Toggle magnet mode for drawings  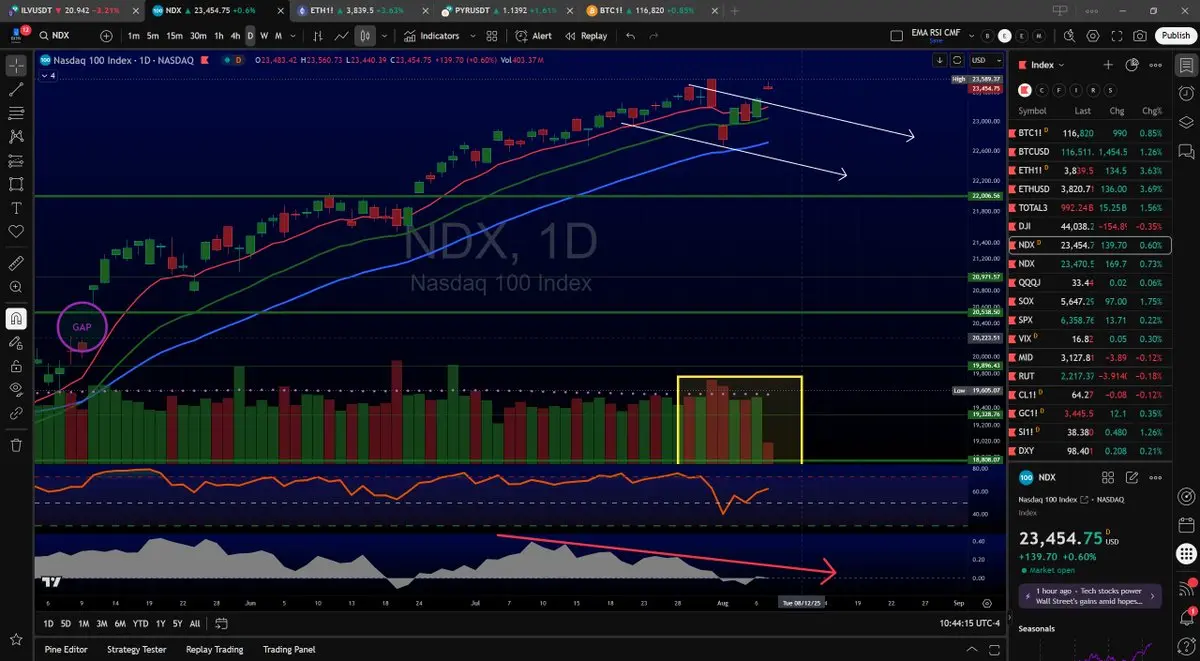pos(16,318)
